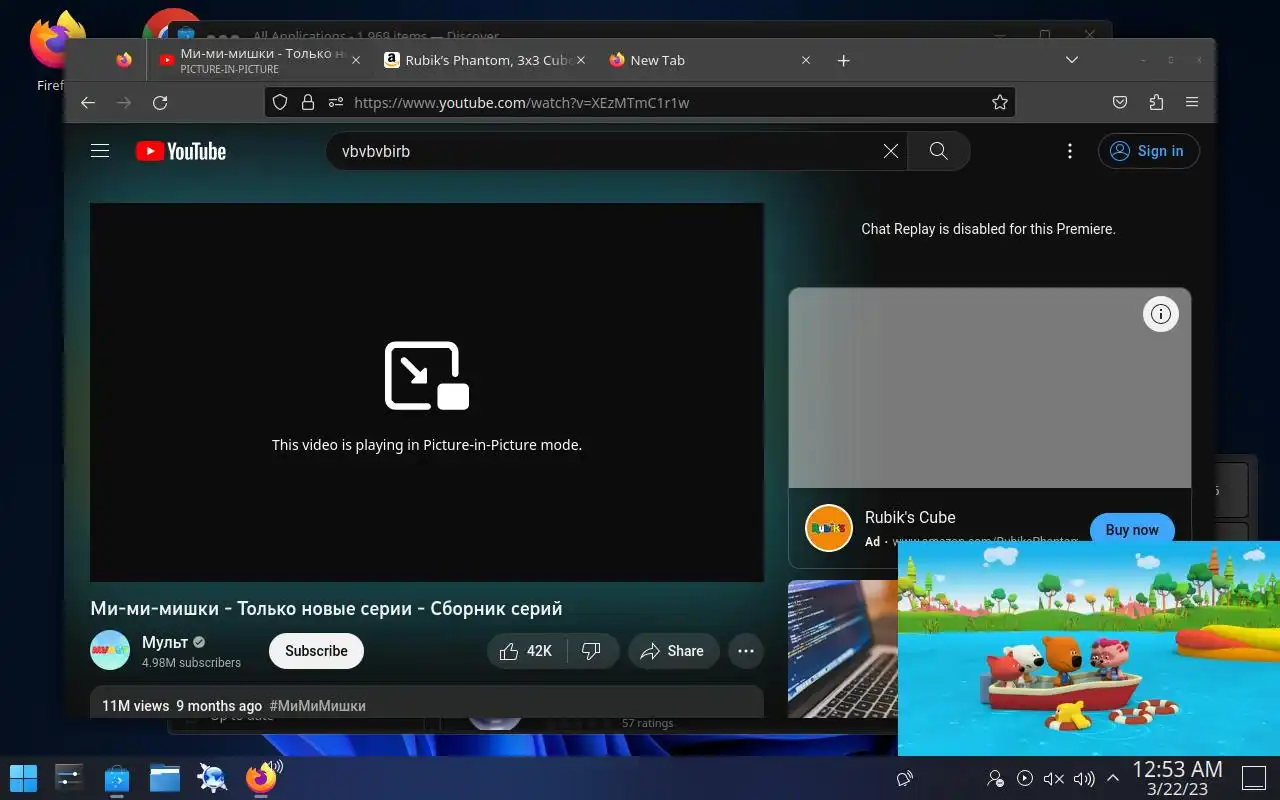Viewport: 1280px width, 800px height.
Task: Expand hidden system tray icons
Action: pyautogui.click(x=1112, y=778)
